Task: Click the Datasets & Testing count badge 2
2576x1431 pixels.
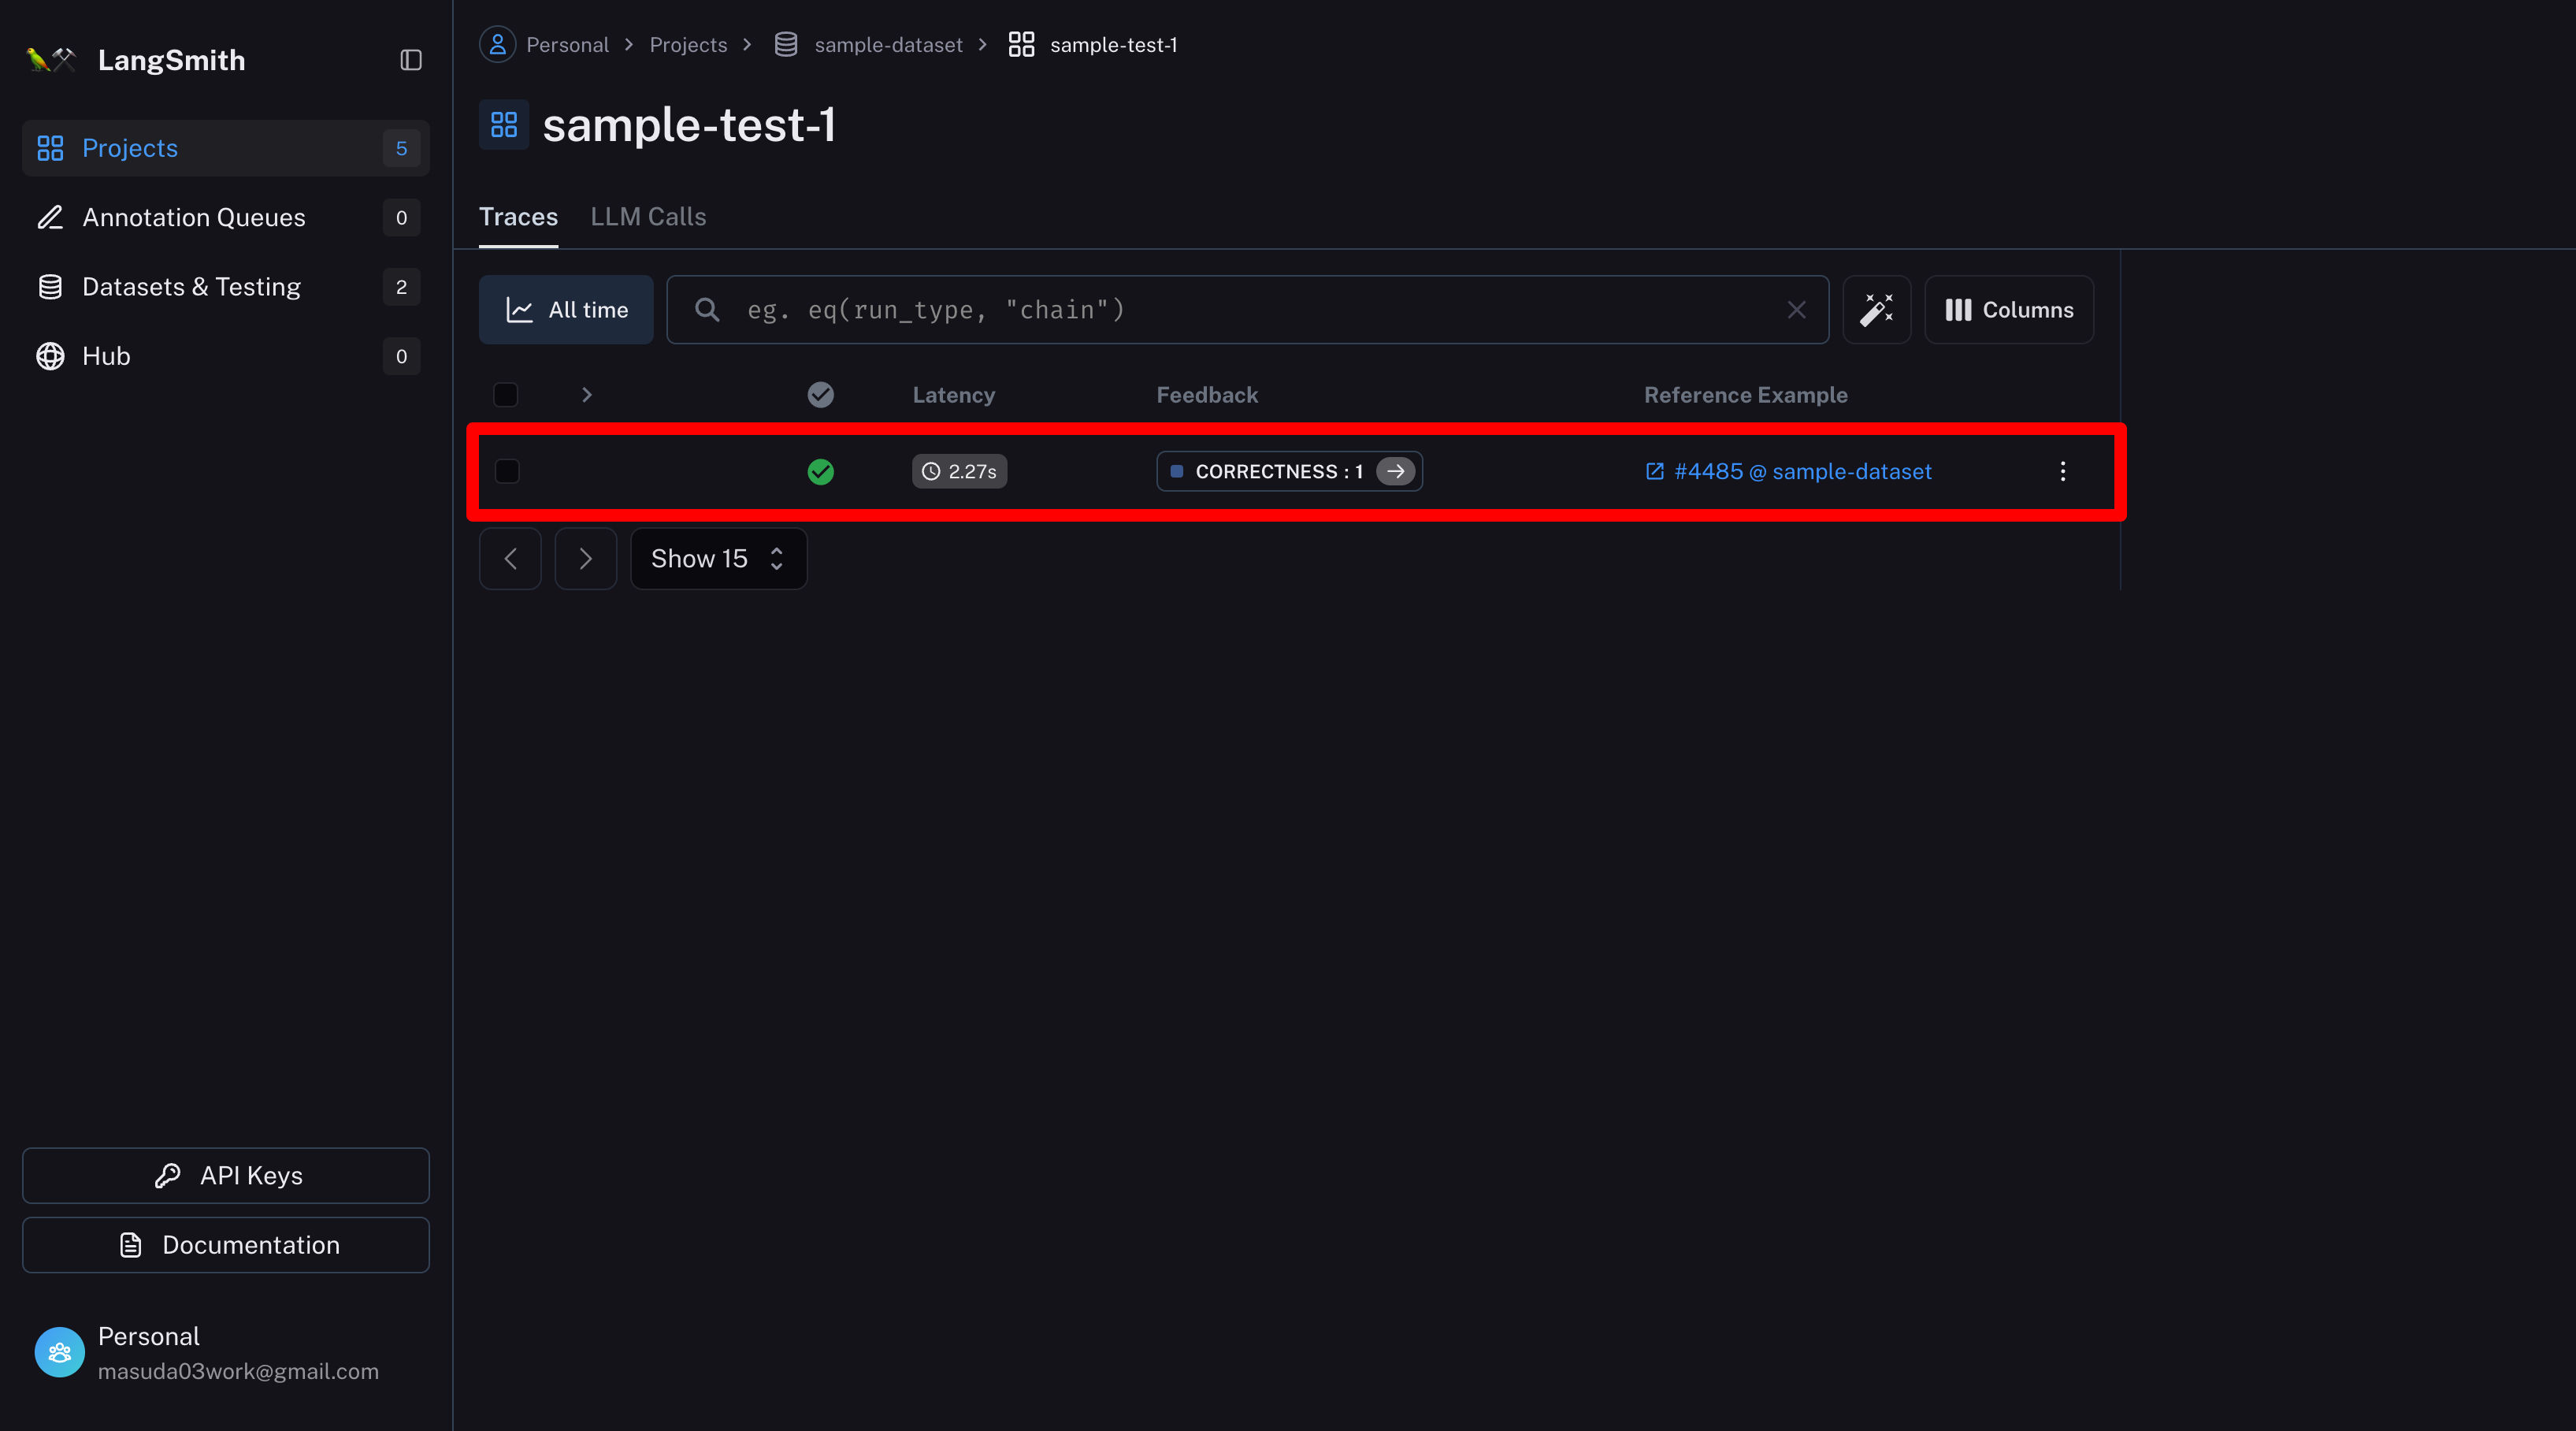Action: tap(401, 287)
